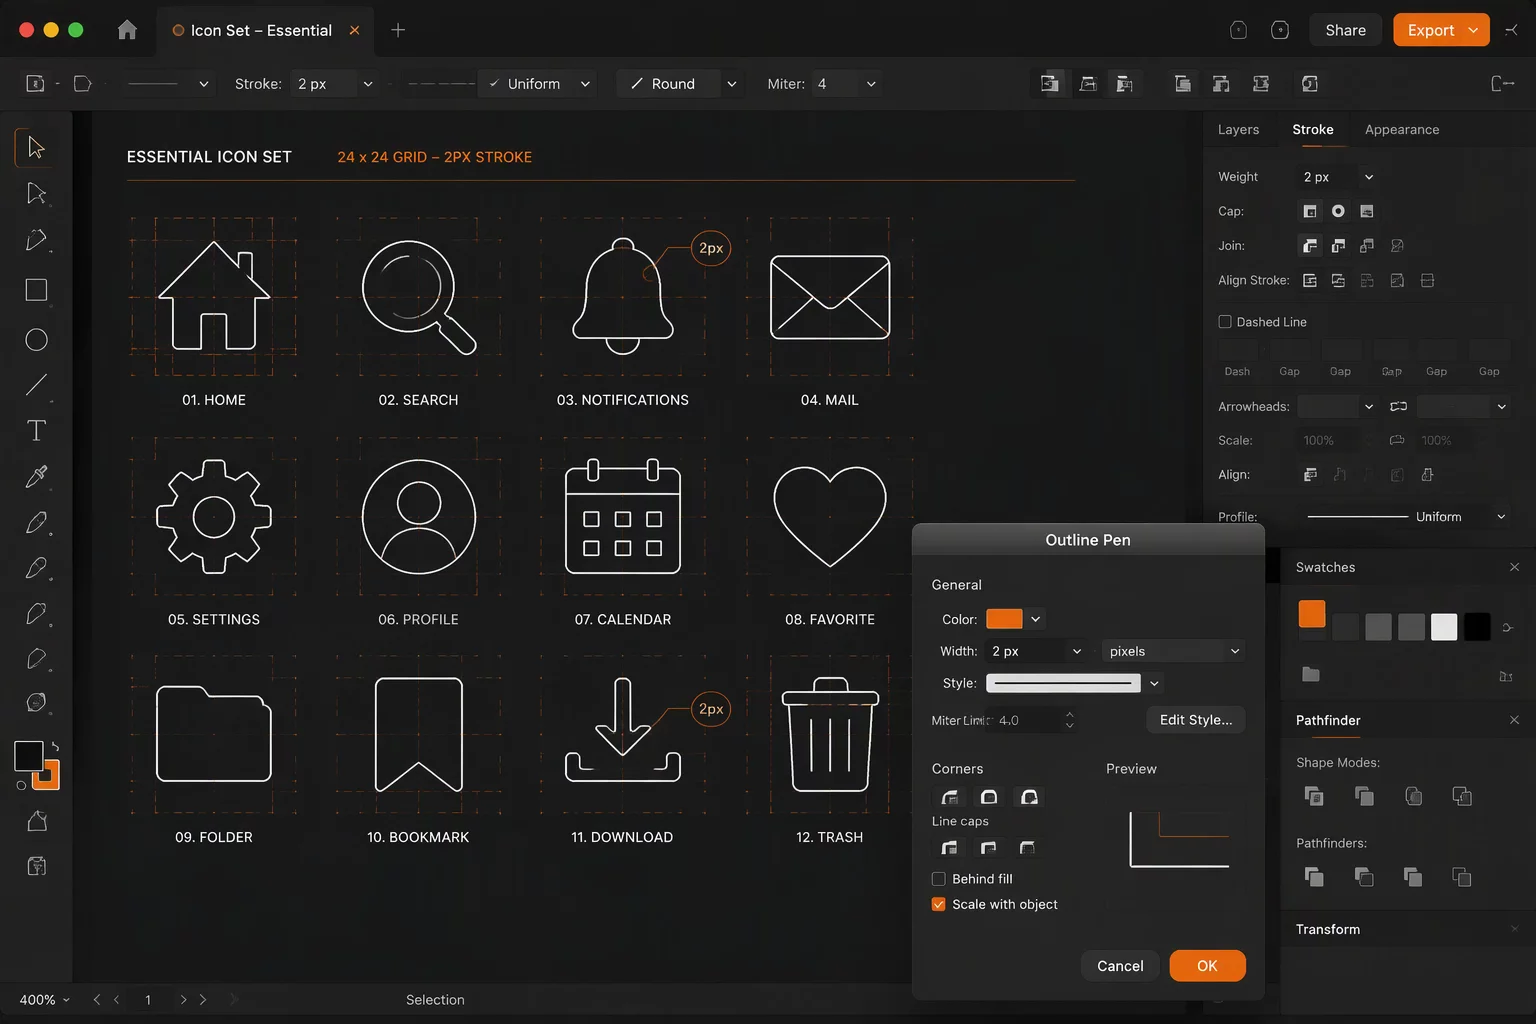Open Edit Style... in Outline Pen
1536x1024 pixels.
pyautogui.click(x=1196, y=720)
